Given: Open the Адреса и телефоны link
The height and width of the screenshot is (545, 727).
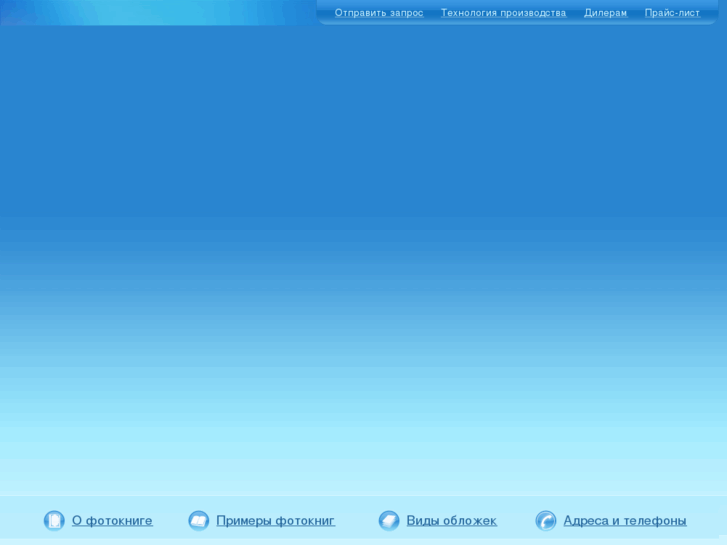Looking at the screenshot, I should coord(625,521).
